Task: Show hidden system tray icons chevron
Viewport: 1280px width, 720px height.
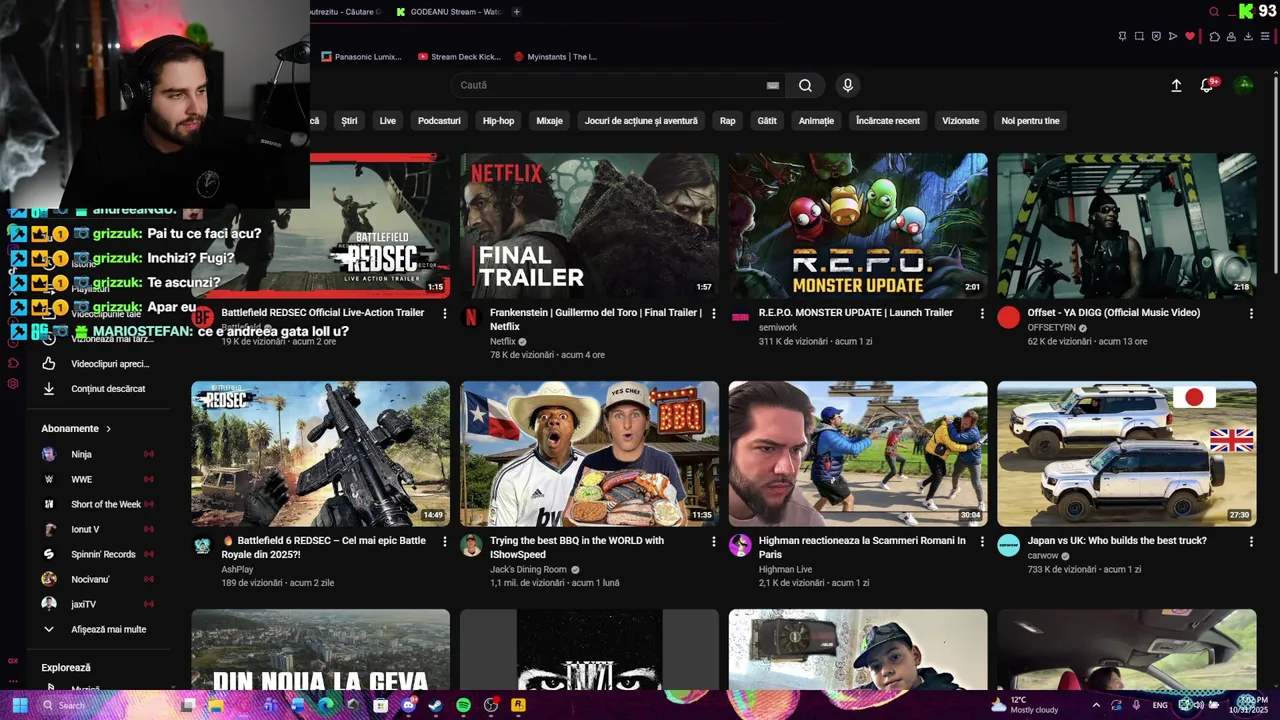Action: tap(1096, 705)
